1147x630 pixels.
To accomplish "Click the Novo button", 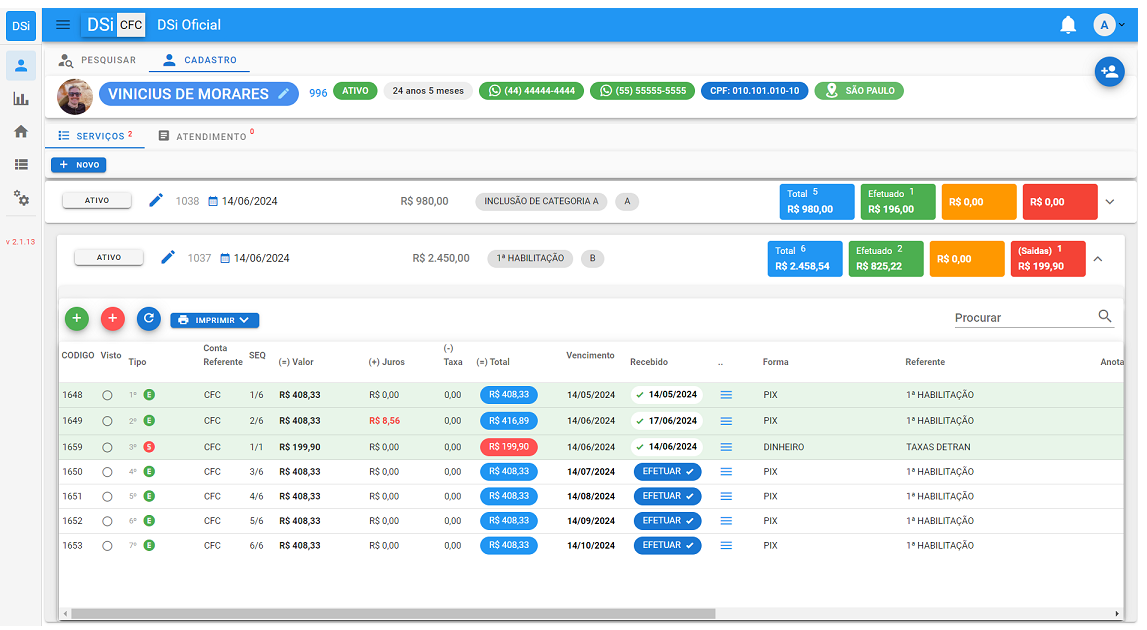I will pyautogui.click(x=78, y=165).
